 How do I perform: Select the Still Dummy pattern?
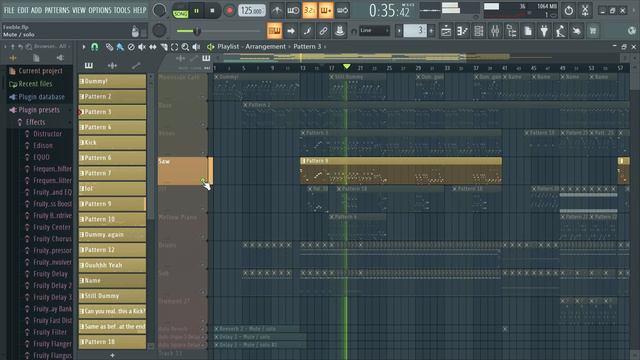pos(112,296)
